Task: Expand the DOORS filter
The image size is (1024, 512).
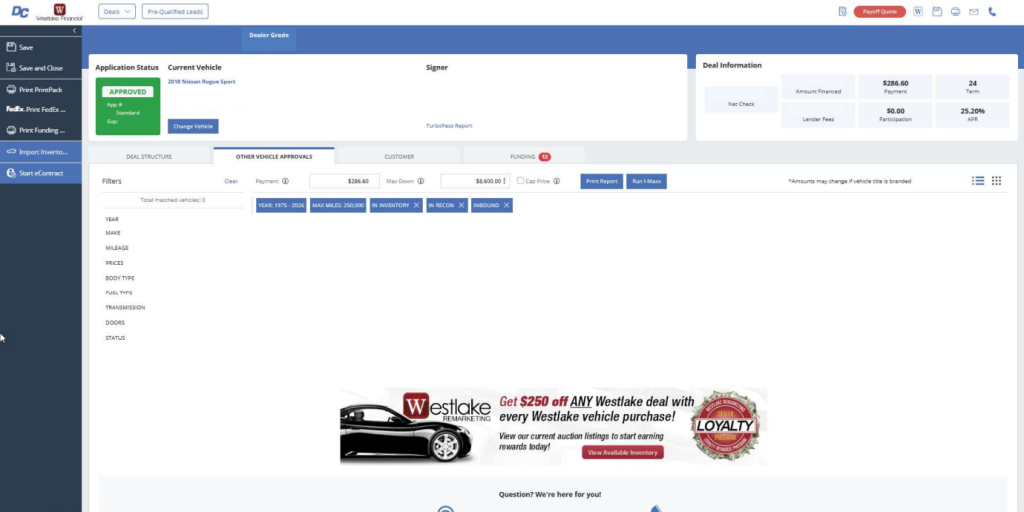Action: (x=115, y=323)
